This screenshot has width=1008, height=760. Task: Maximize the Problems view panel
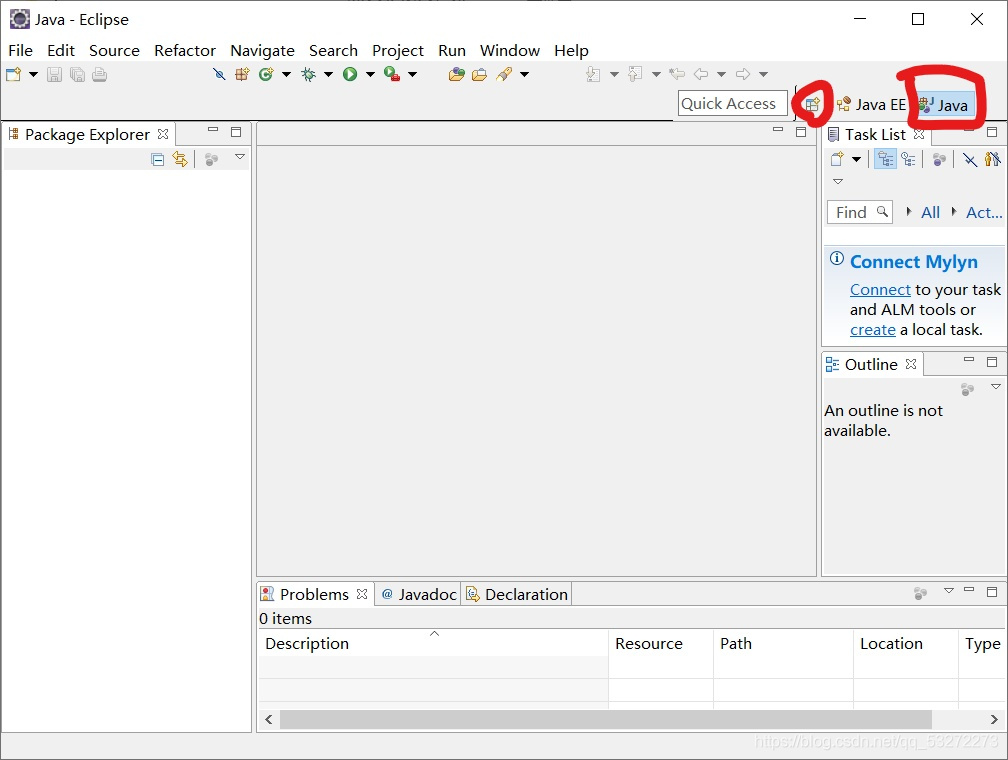coord(992,592)
